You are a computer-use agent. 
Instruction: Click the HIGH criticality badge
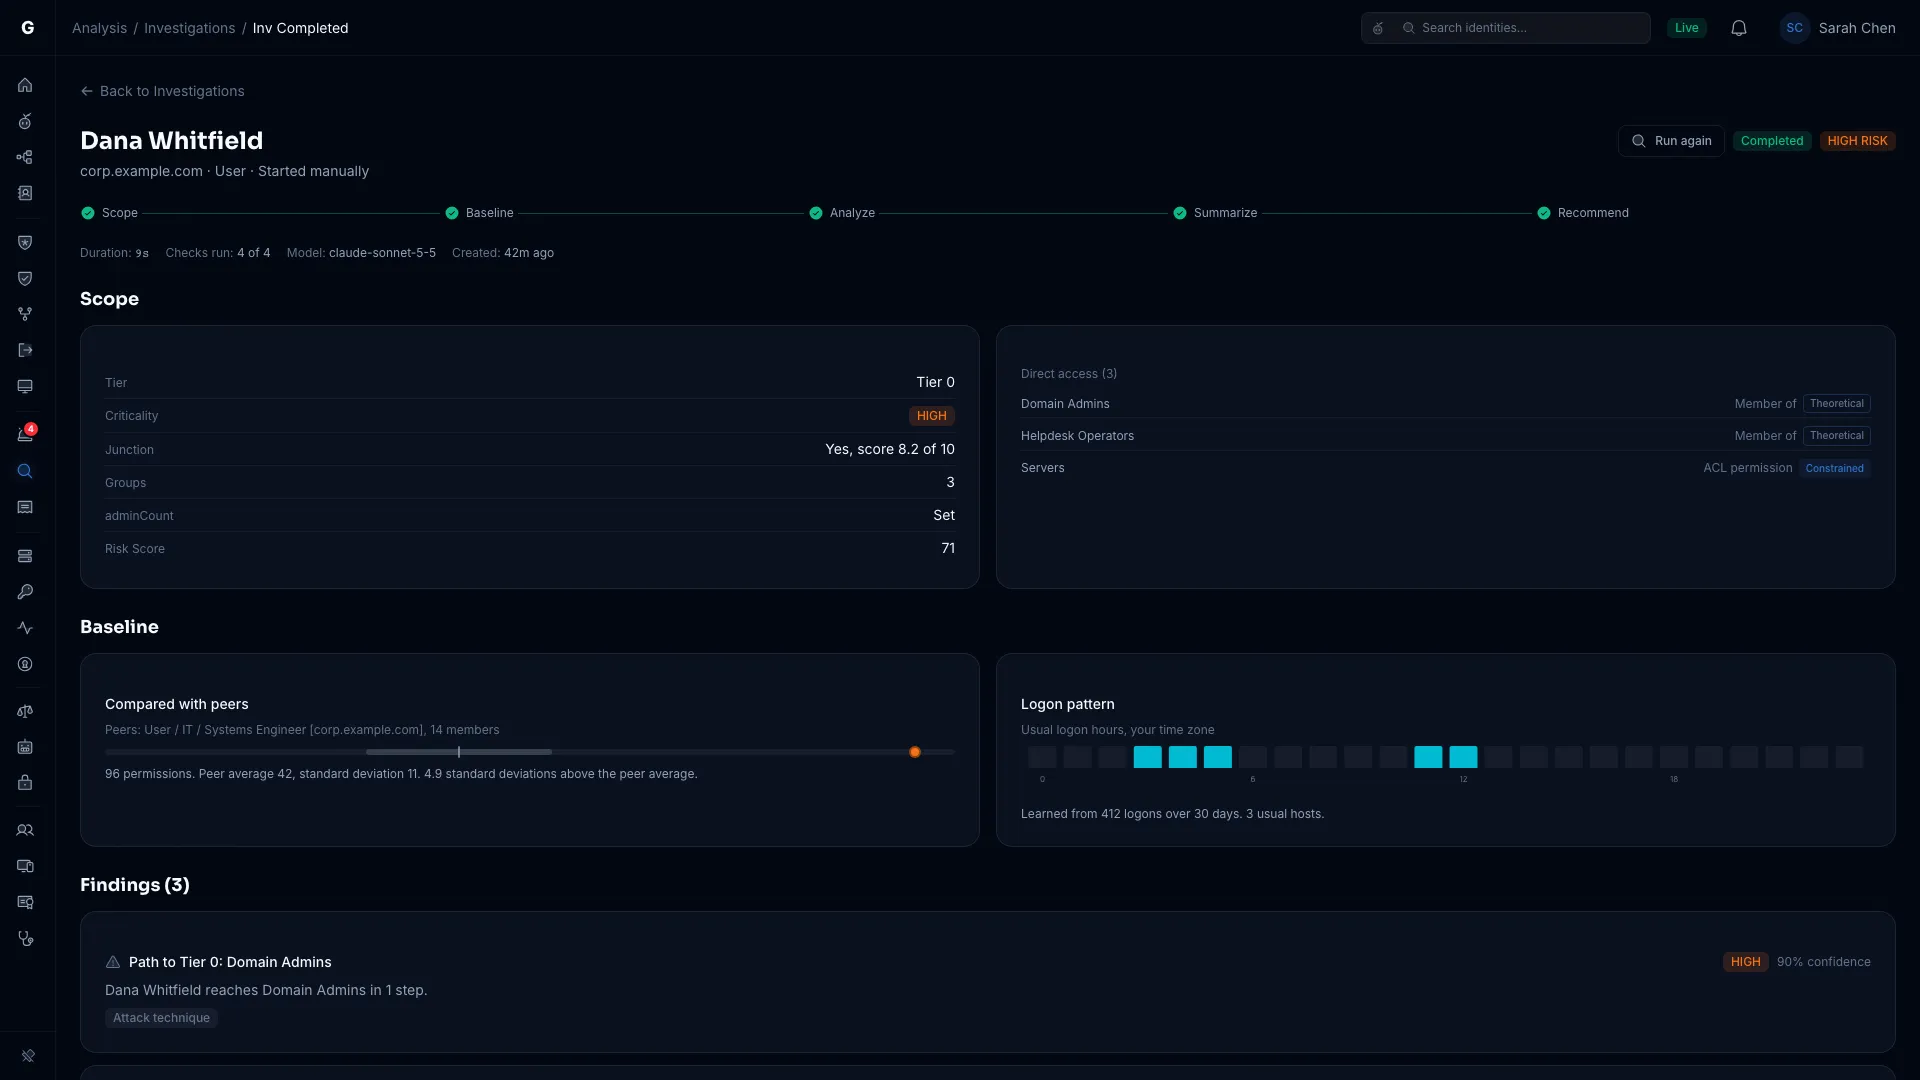(x=932, y=416)
